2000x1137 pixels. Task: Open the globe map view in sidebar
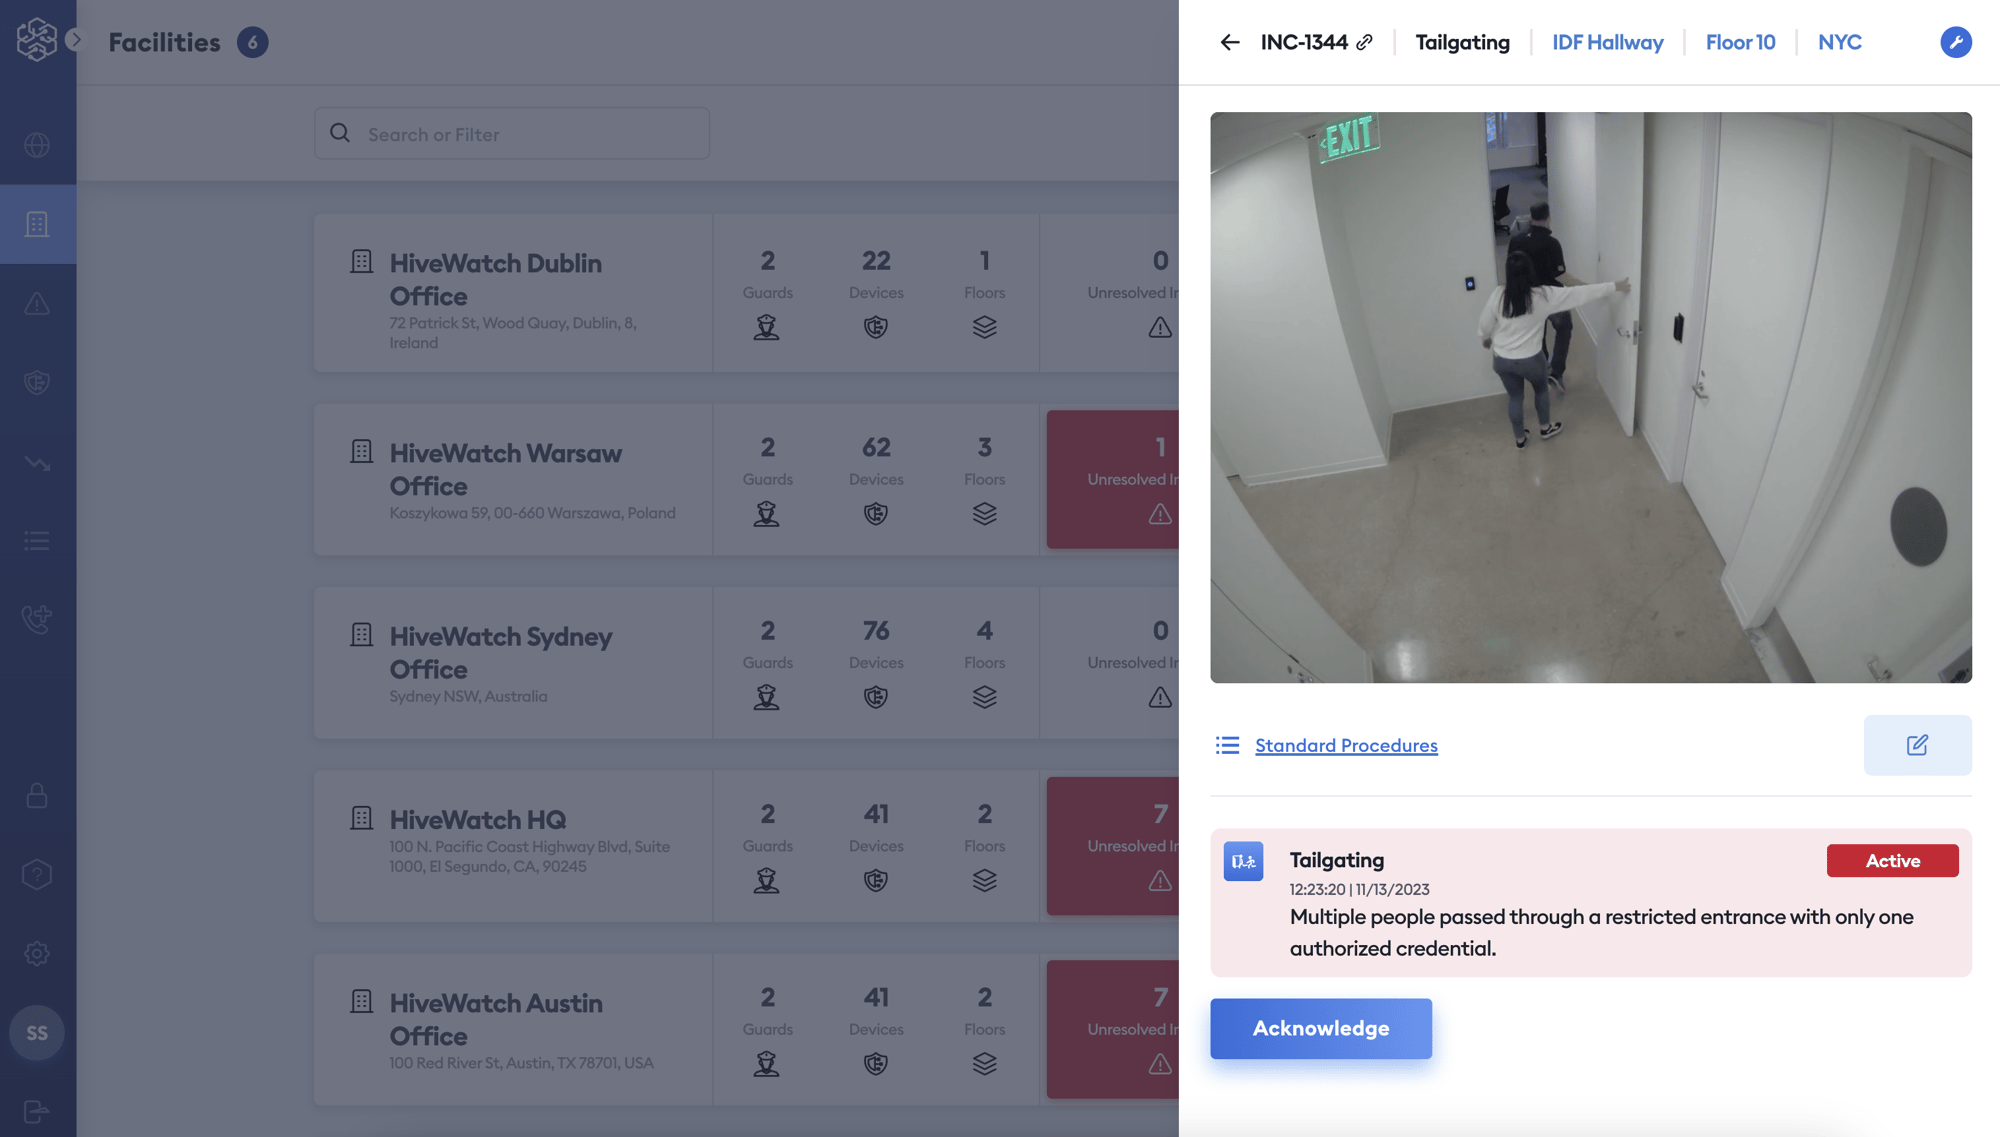pyautogui.click(x=37, y=145)
